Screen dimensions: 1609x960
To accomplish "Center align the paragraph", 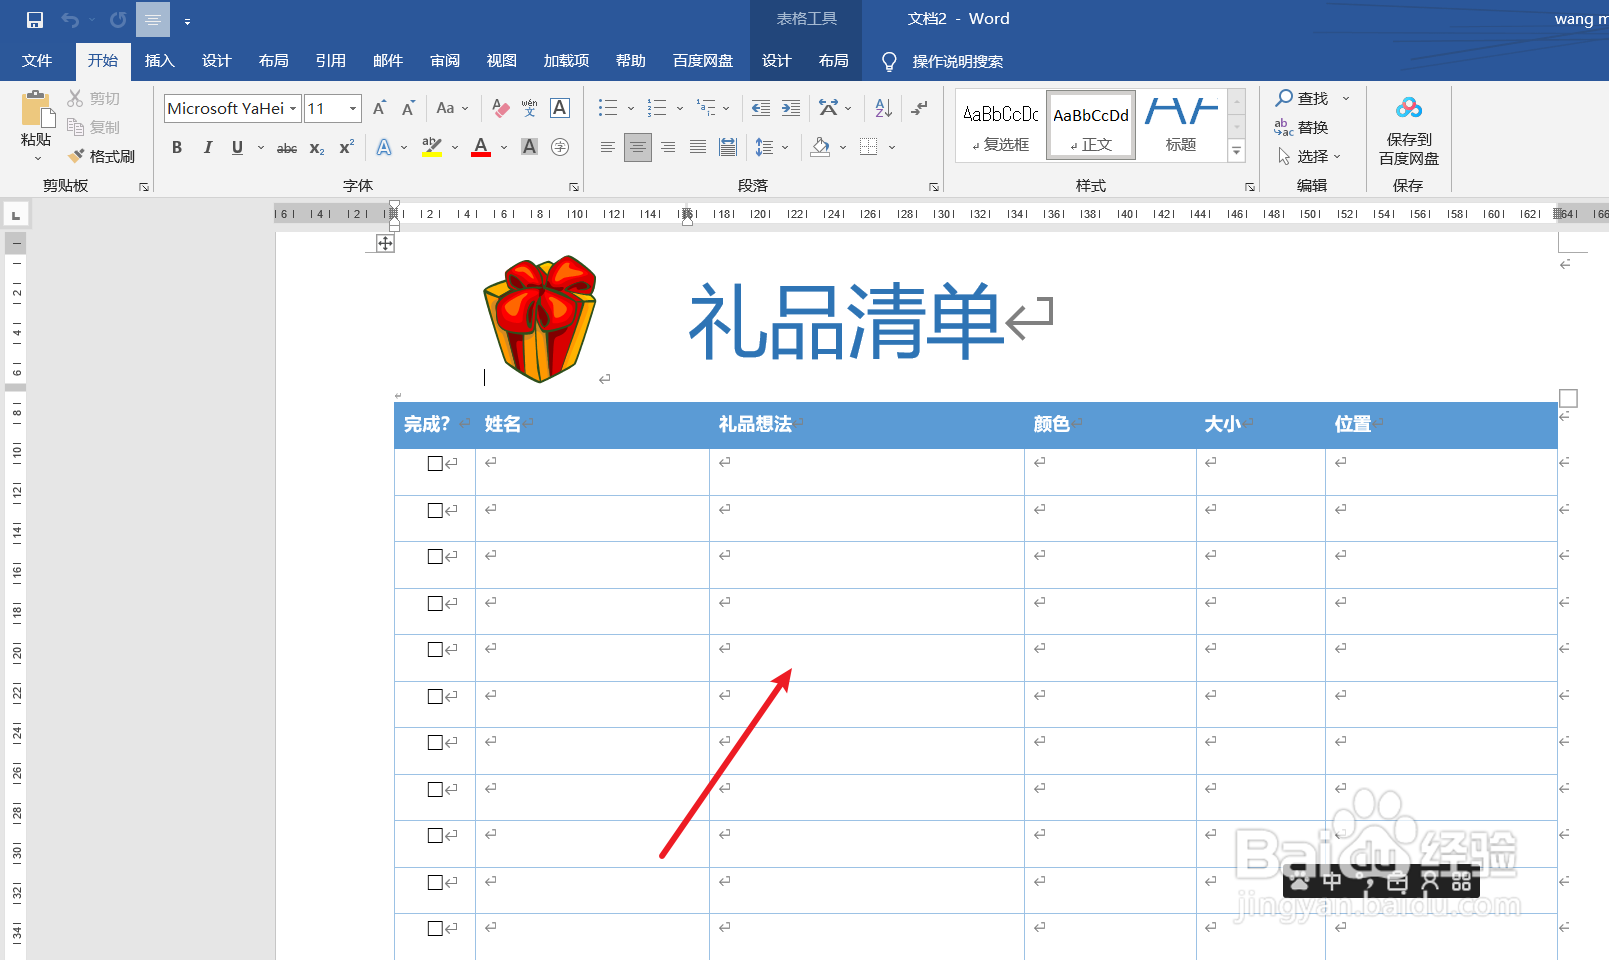I will [638, 148].
